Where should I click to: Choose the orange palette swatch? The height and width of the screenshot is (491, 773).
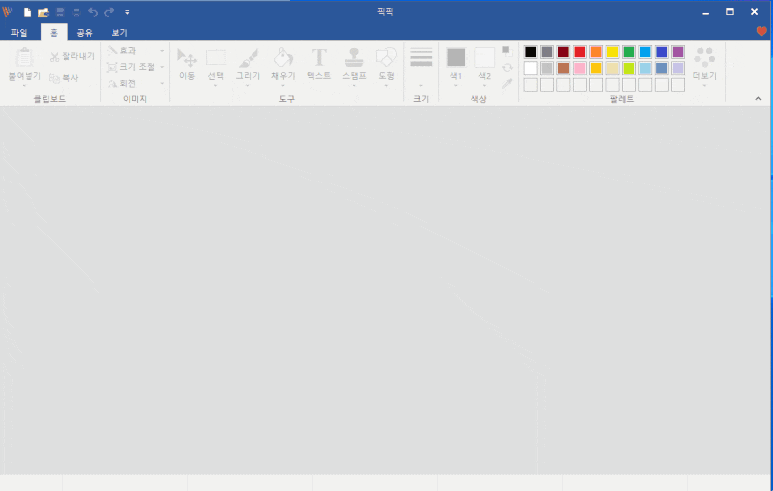click(596, 52)
